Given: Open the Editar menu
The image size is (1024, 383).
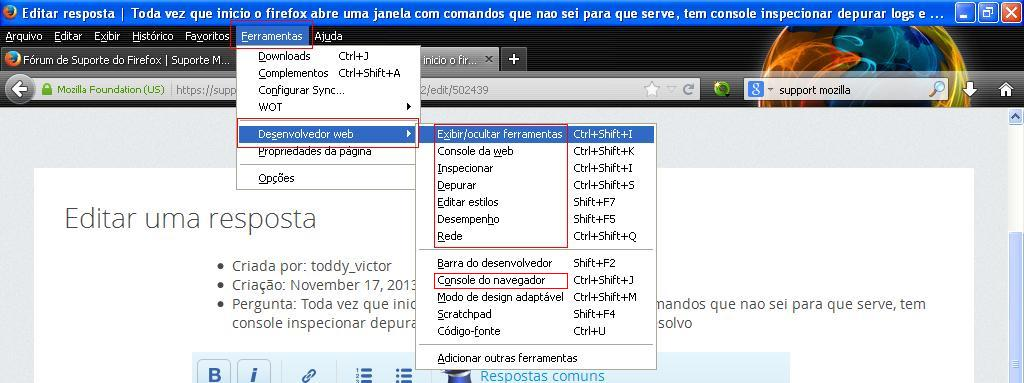Looking at the screenshot, I should tap(69, 37).
